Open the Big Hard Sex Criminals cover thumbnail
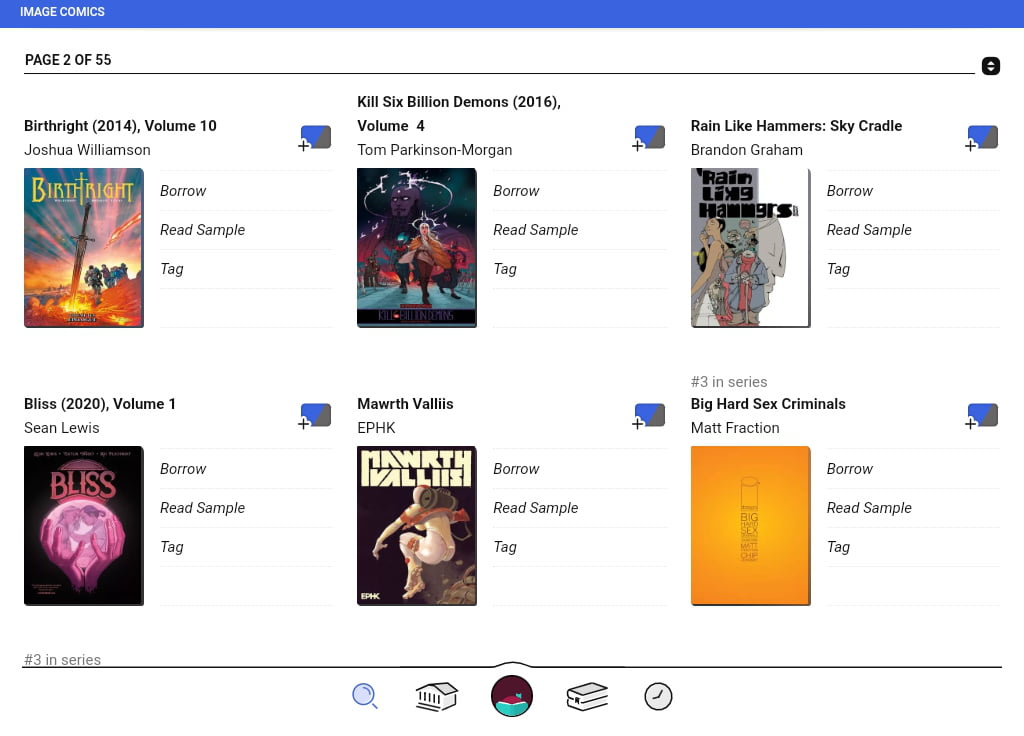The width and height of the screenshot is (1024, 736). (x=750, y=526)
